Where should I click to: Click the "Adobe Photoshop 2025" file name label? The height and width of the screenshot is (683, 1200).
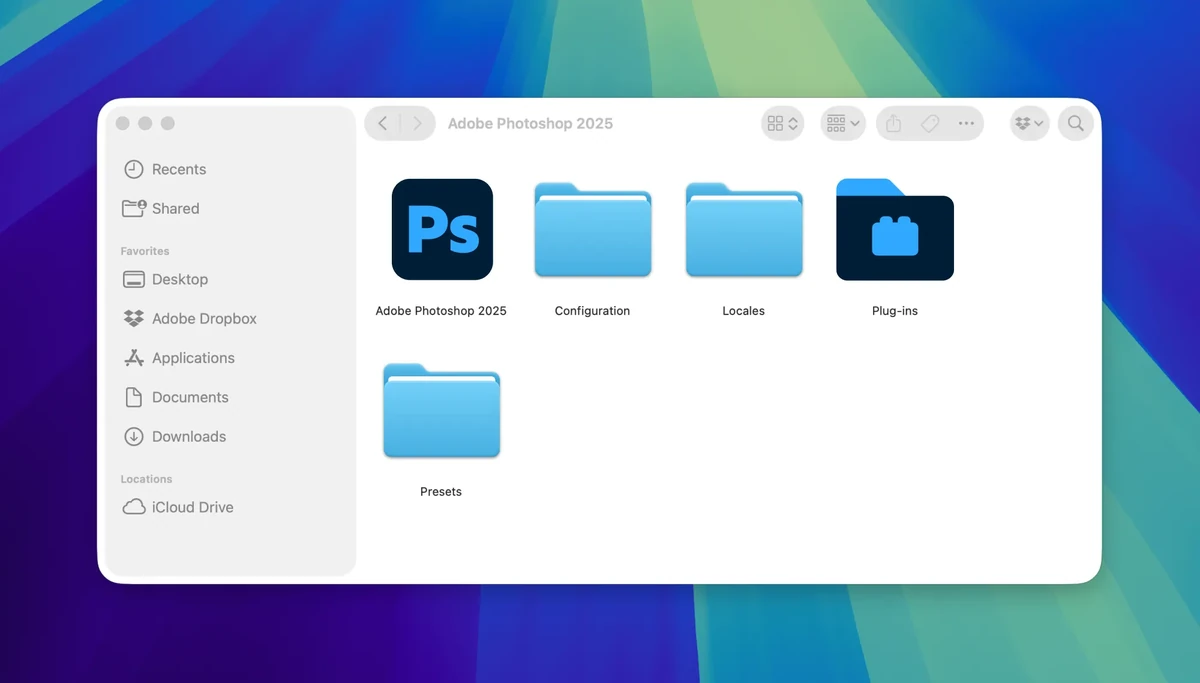[x=441, y=311]
